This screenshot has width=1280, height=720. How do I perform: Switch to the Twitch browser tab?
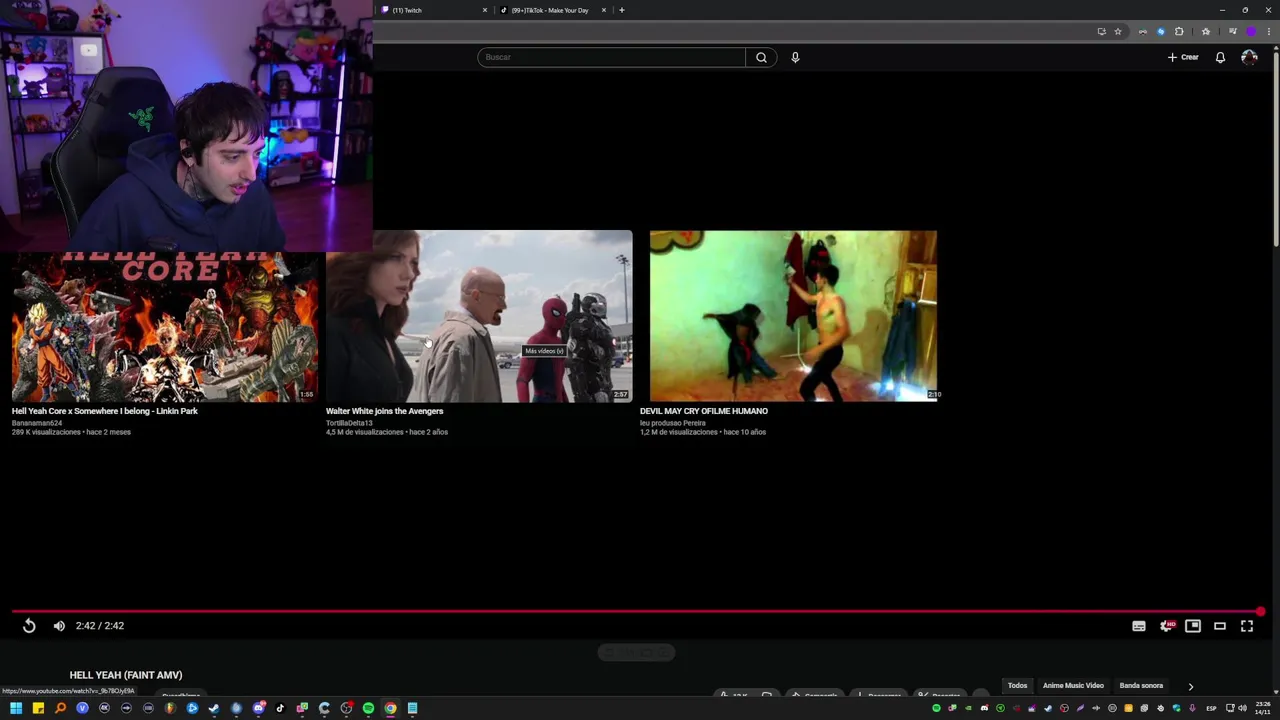coord(434,10)
